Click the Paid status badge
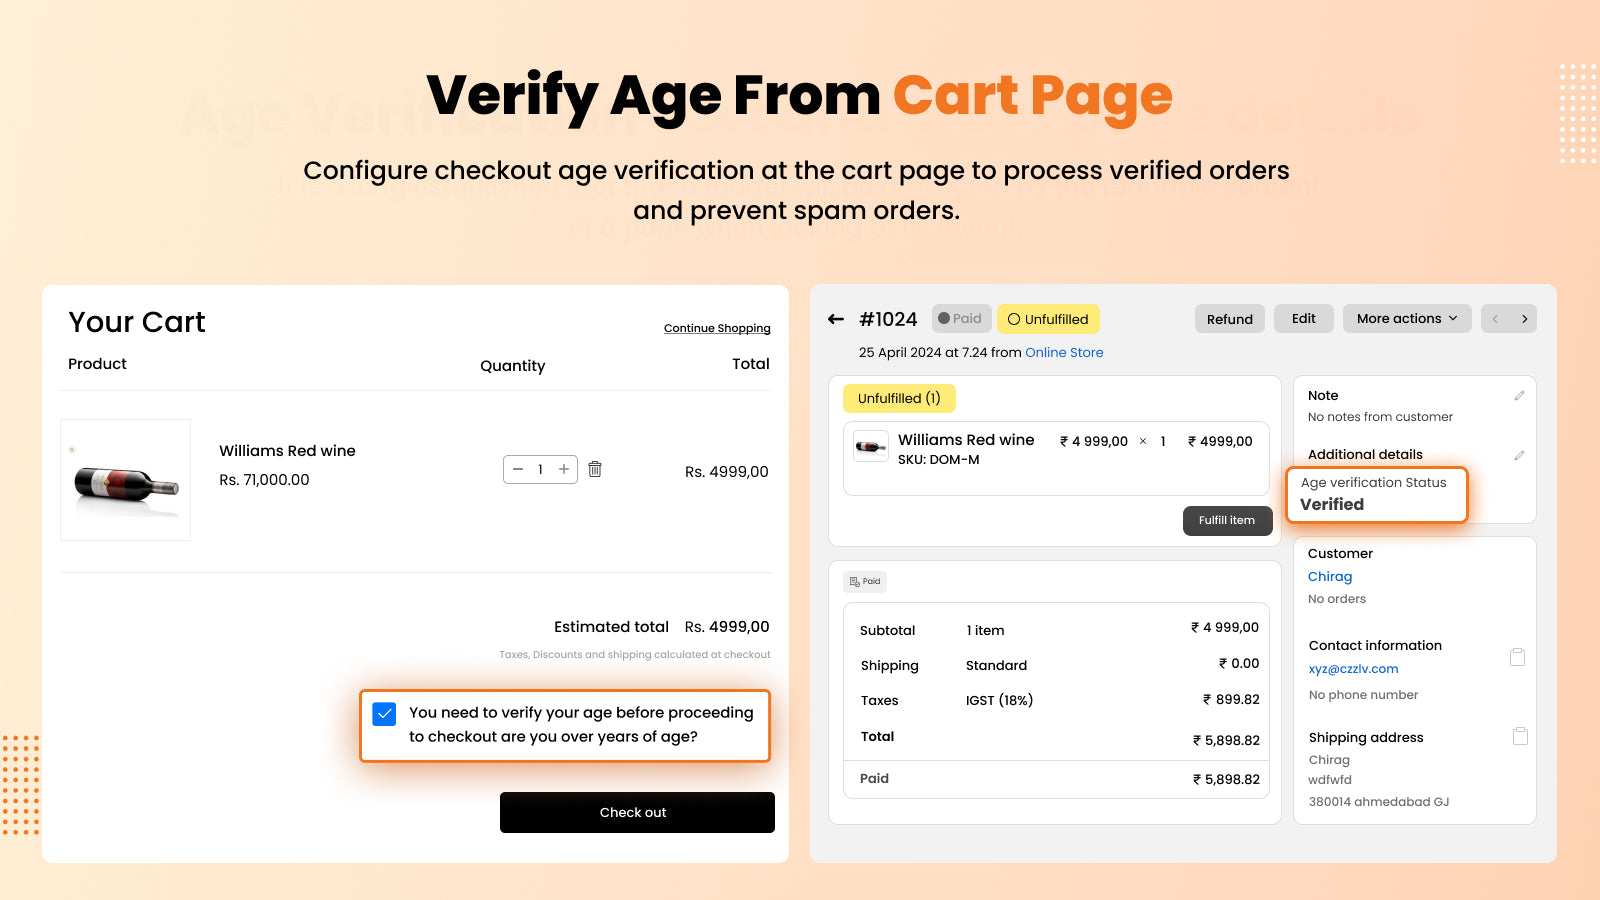Viewport: 1600px width, 900px height. point(961,318)
